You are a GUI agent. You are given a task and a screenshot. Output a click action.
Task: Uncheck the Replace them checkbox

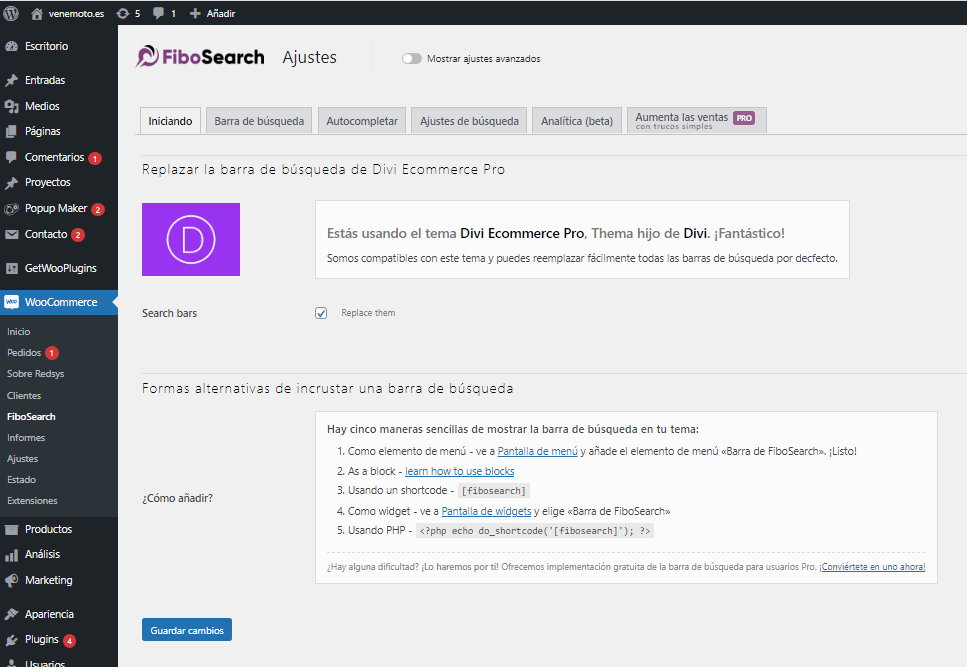[x=321, y=313]
